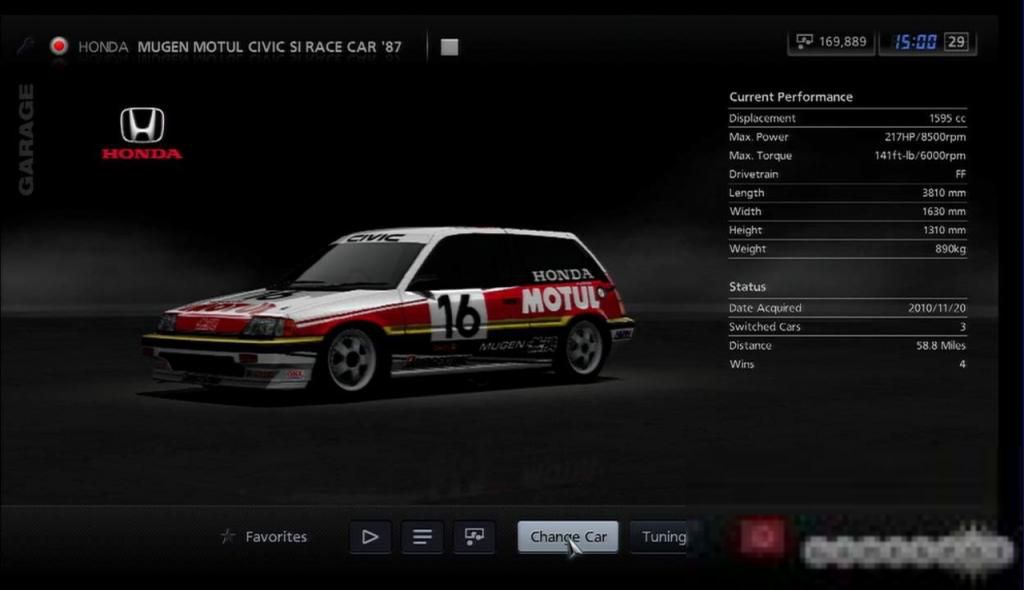Viewport: 1024px width, 590px height.
Task: Click the Length value '3810 mm'
Action: 944,193
